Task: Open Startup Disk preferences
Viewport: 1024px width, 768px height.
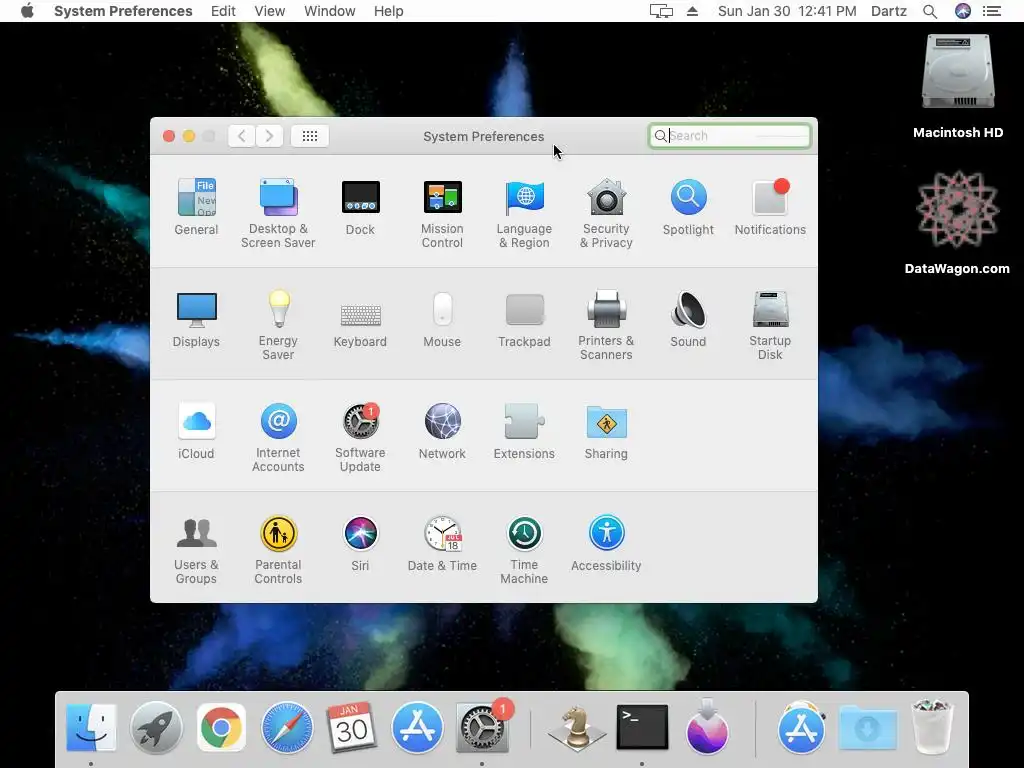Action: [x=770, y=325]
